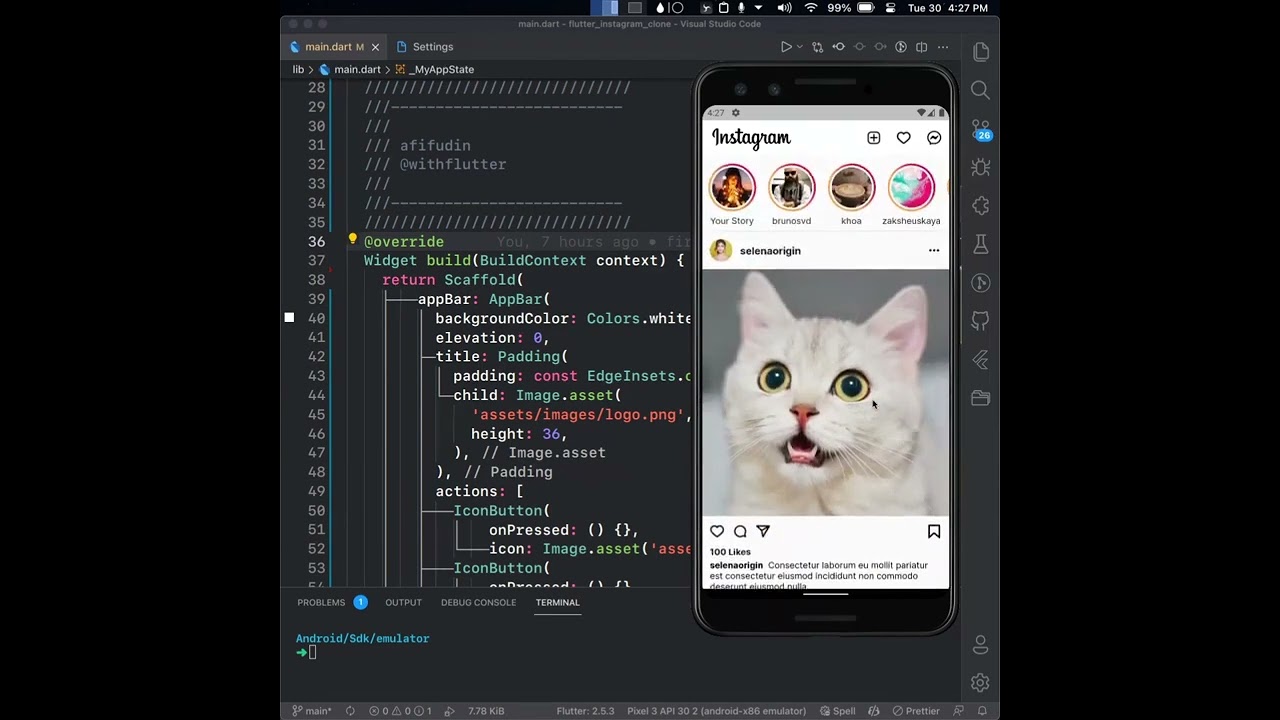Open the Accounts icon in activity bar

point(980,645)
